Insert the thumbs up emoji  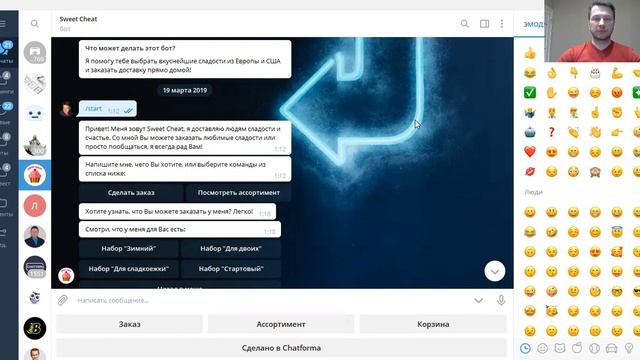pos(530,53)
